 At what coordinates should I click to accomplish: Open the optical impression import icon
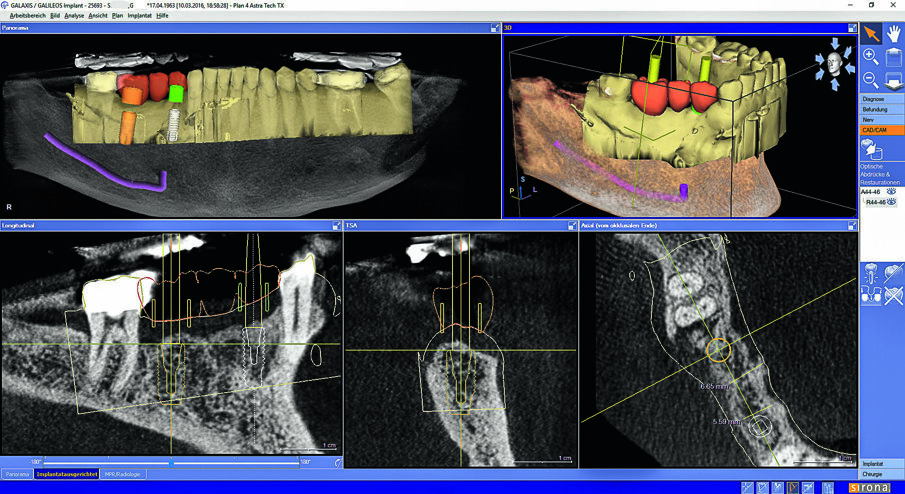click(x=871, y=150)
